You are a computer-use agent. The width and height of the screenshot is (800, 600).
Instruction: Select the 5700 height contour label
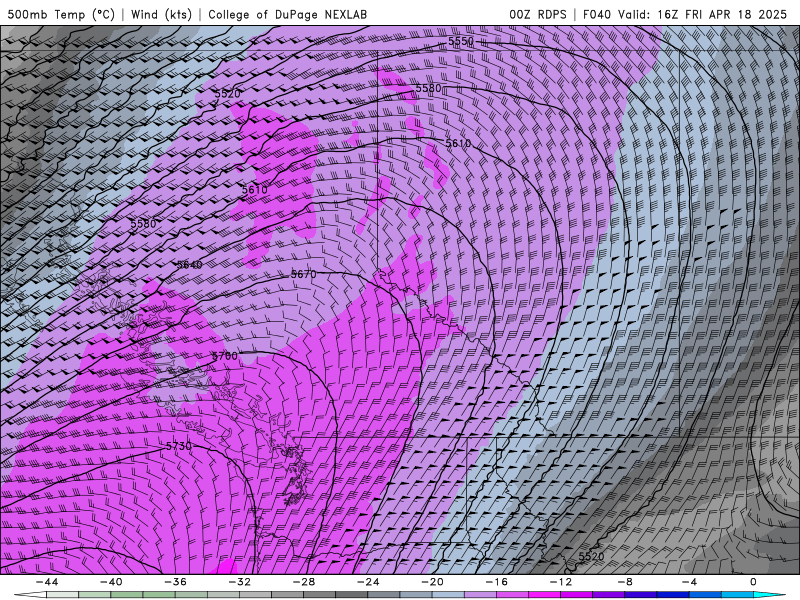(x=225, y=356)
